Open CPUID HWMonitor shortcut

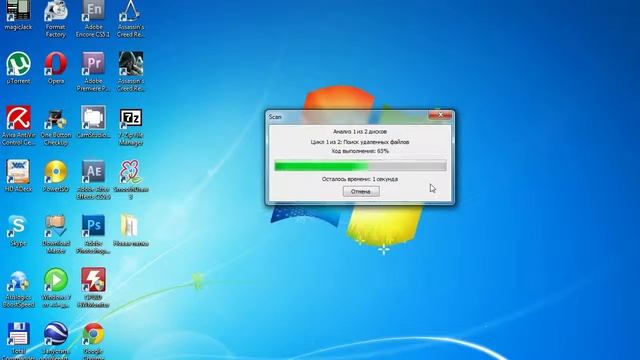[93, 288]
